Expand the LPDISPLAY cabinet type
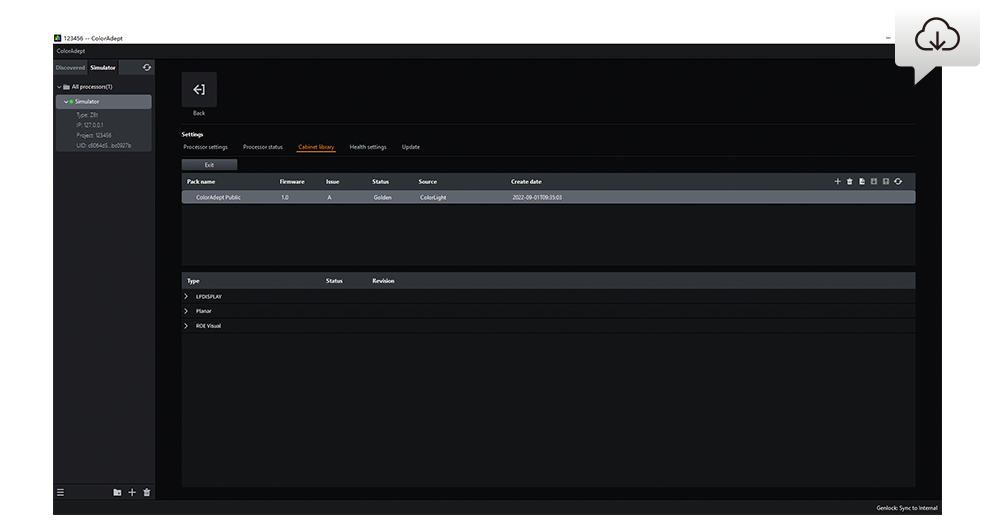This screenshot has height=523, width=996. point(186,297)
